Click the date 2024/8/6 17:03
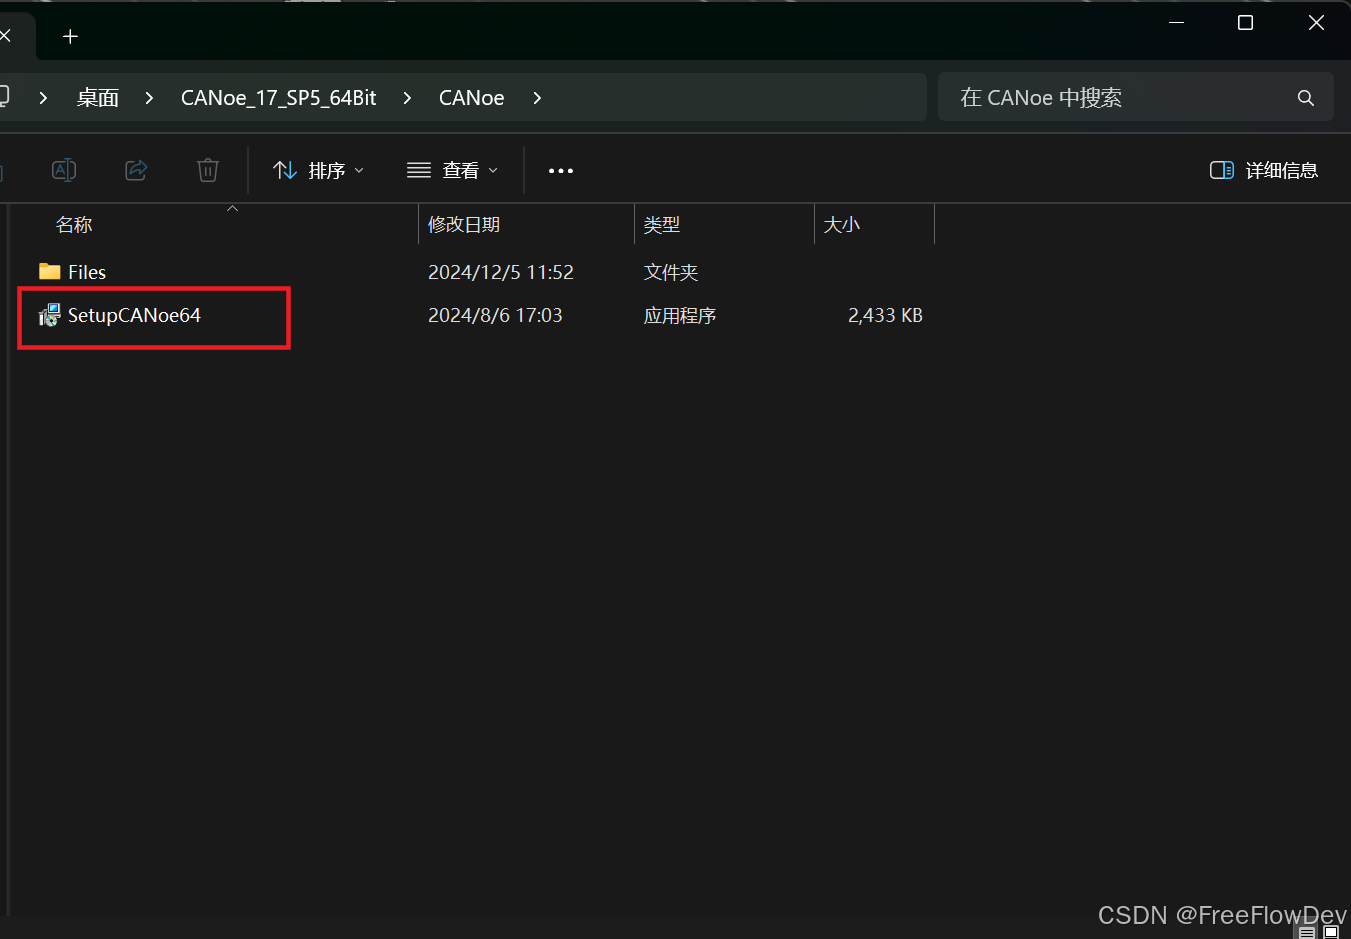This screenshot has height=939, width=1351. (x=495, y=316)
